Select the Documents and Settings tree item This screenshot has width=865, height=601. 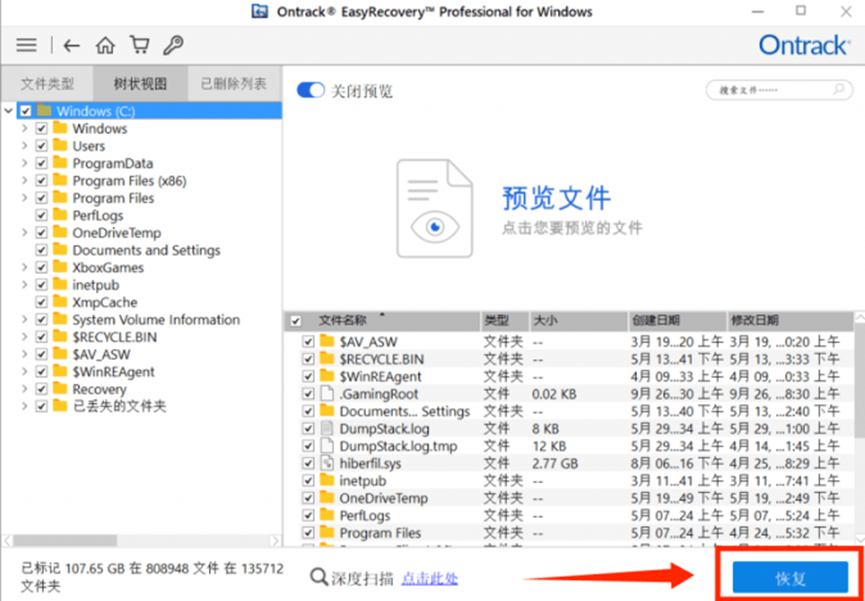point(146,250)
